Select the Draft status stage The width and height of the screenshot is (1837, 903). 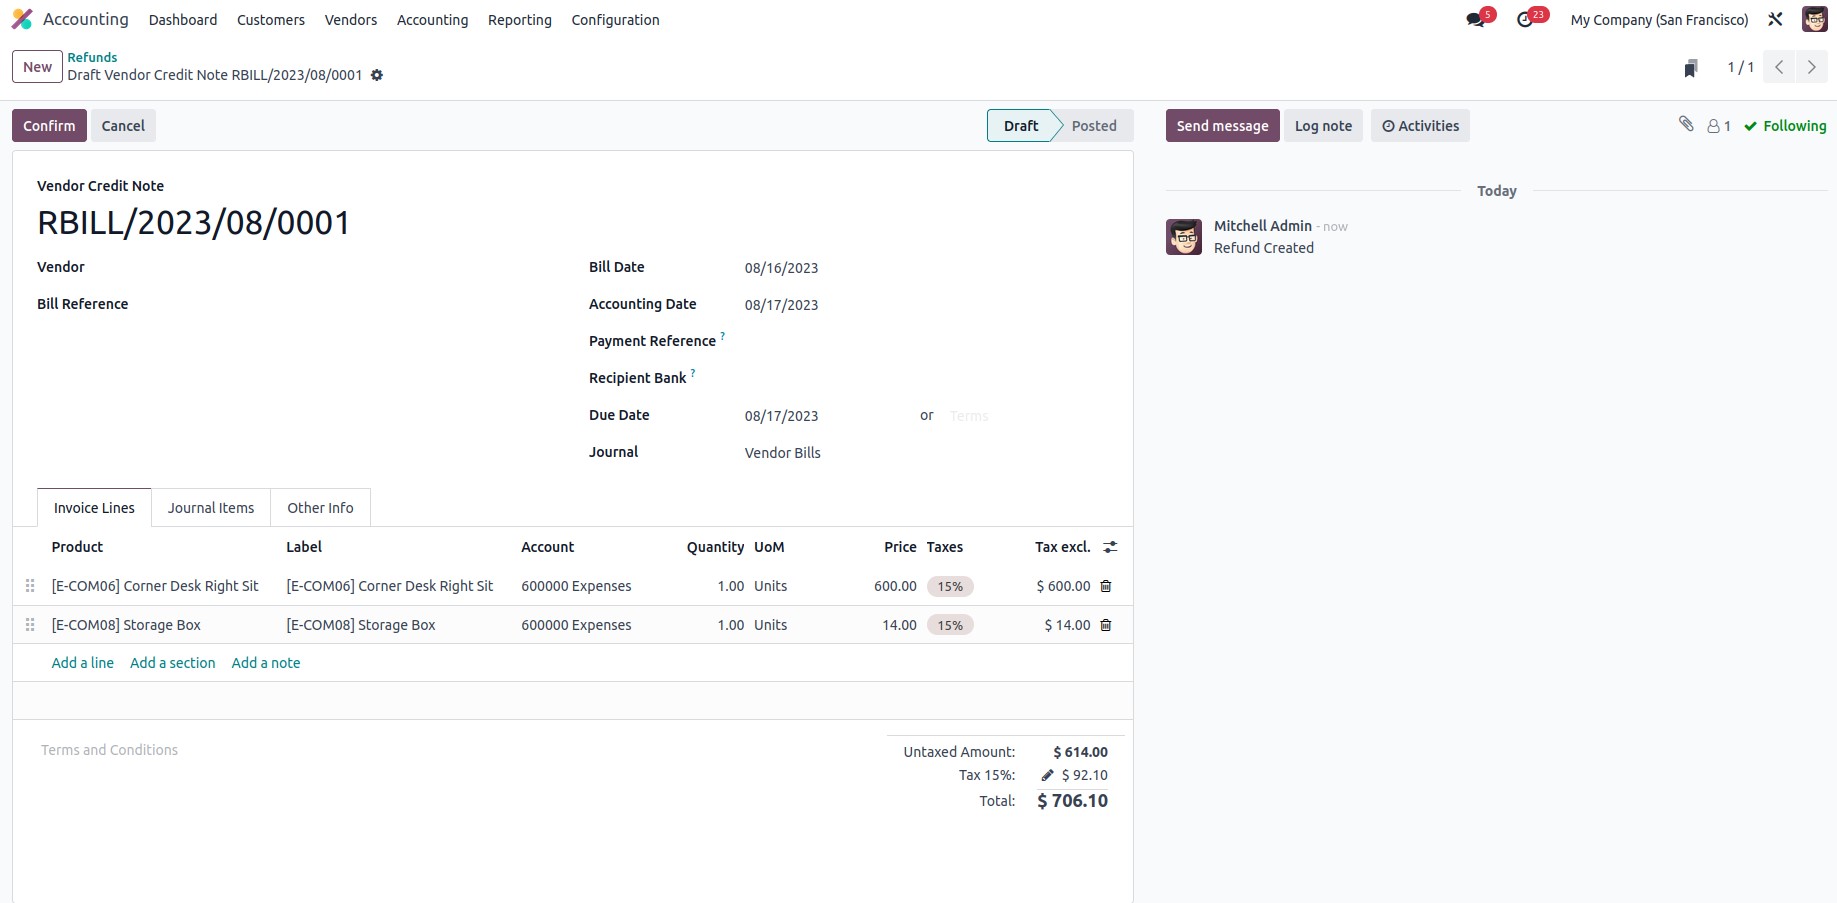1020,126
